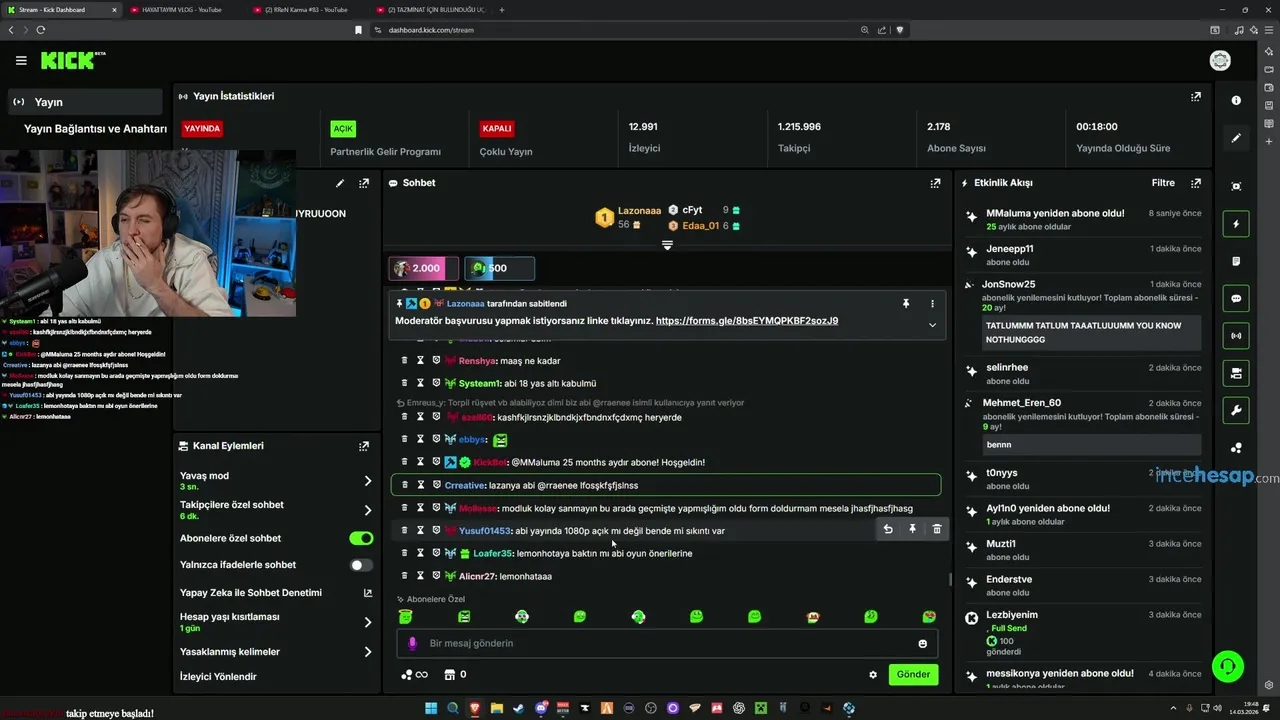Expand Yasaklanmış kelimeler settings
Screen dimensions: 1280x720
pyautogui.click(x=368, y=652)
